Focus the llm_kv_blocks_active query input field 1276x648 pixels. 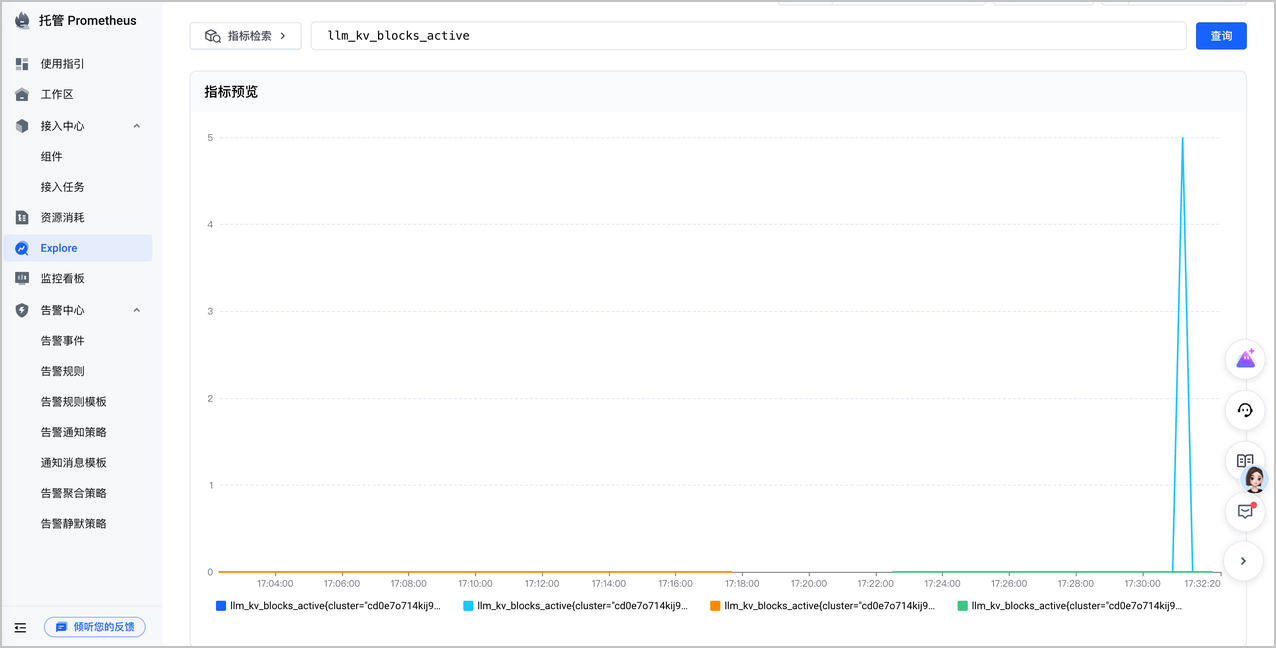[748, 36]
